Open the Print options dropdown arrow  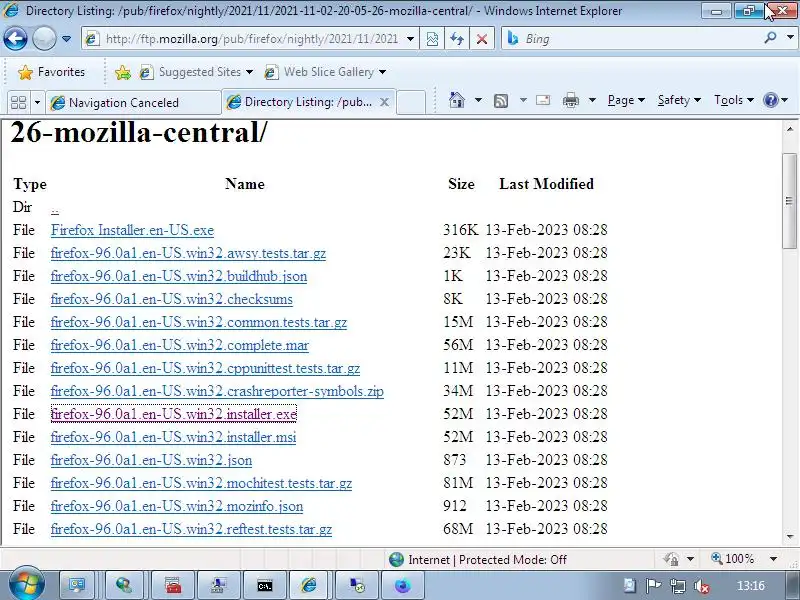592,100
